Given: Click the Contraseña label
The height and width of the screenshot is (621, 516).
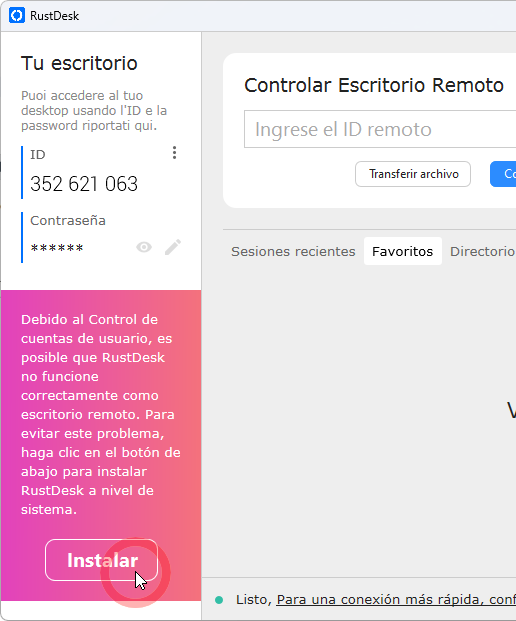Looking at the screenshot, I should (x=68, y=221).
